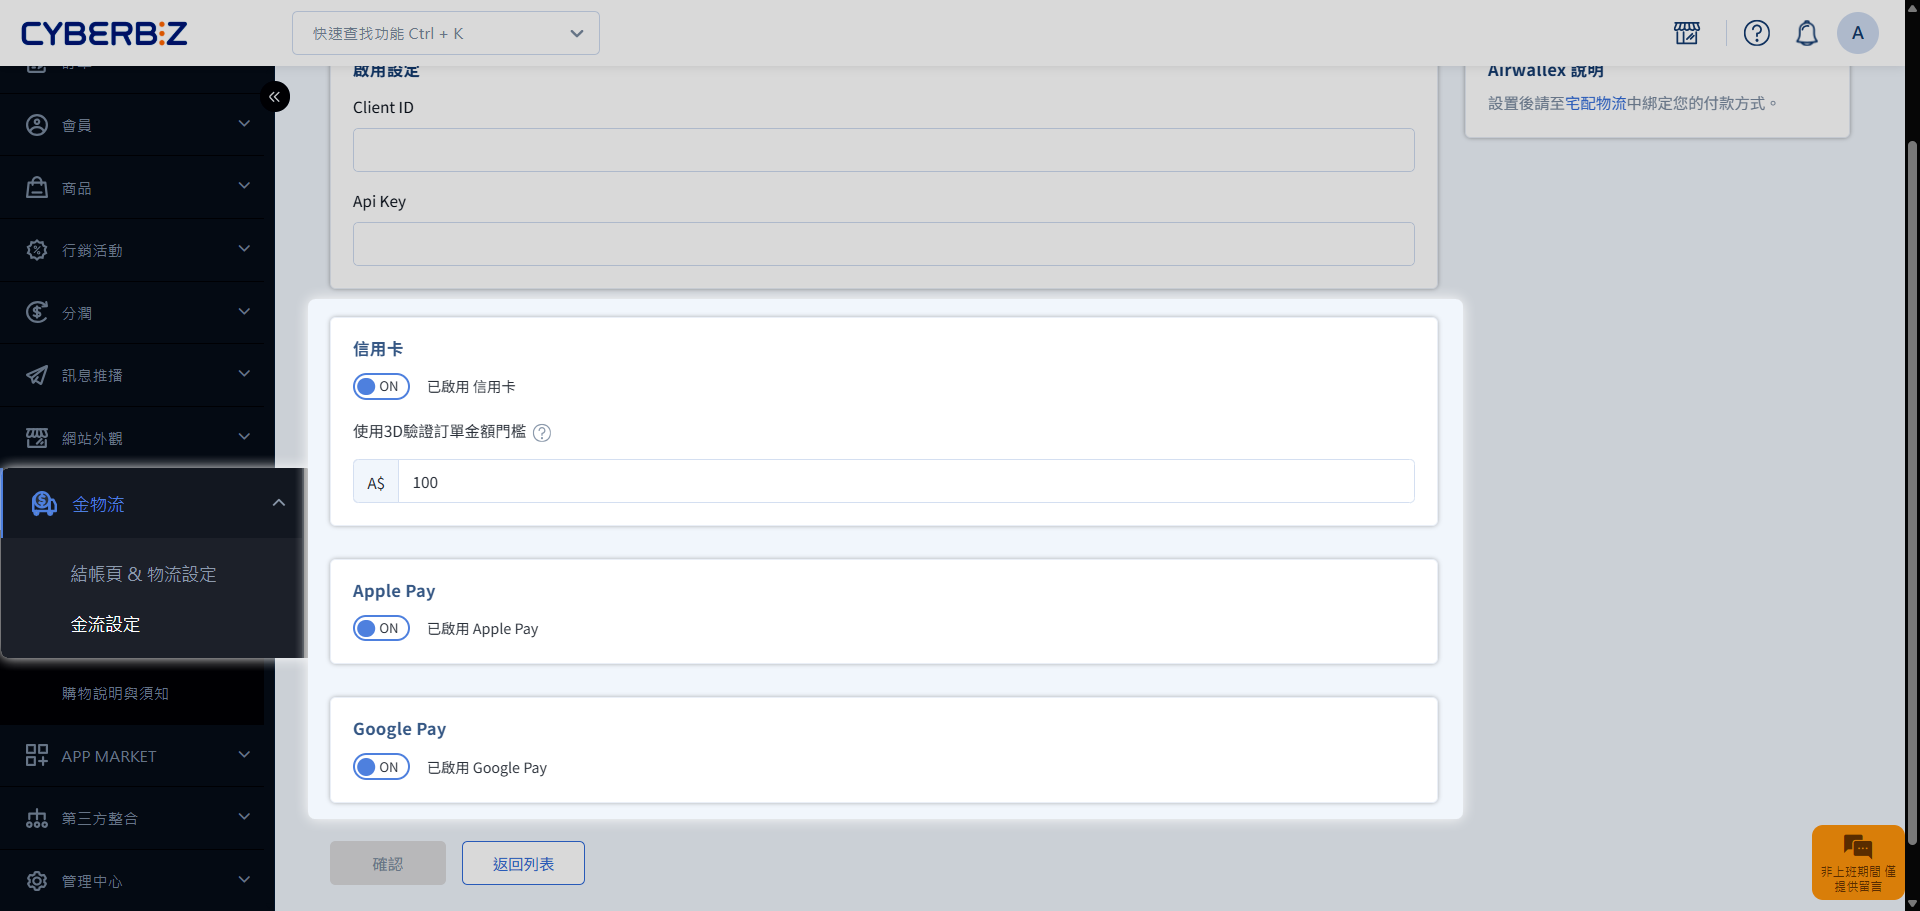1920x911 pixels.
Task: Collapse the sidebar with double-arrow icon
Action: tap(275, 97)
